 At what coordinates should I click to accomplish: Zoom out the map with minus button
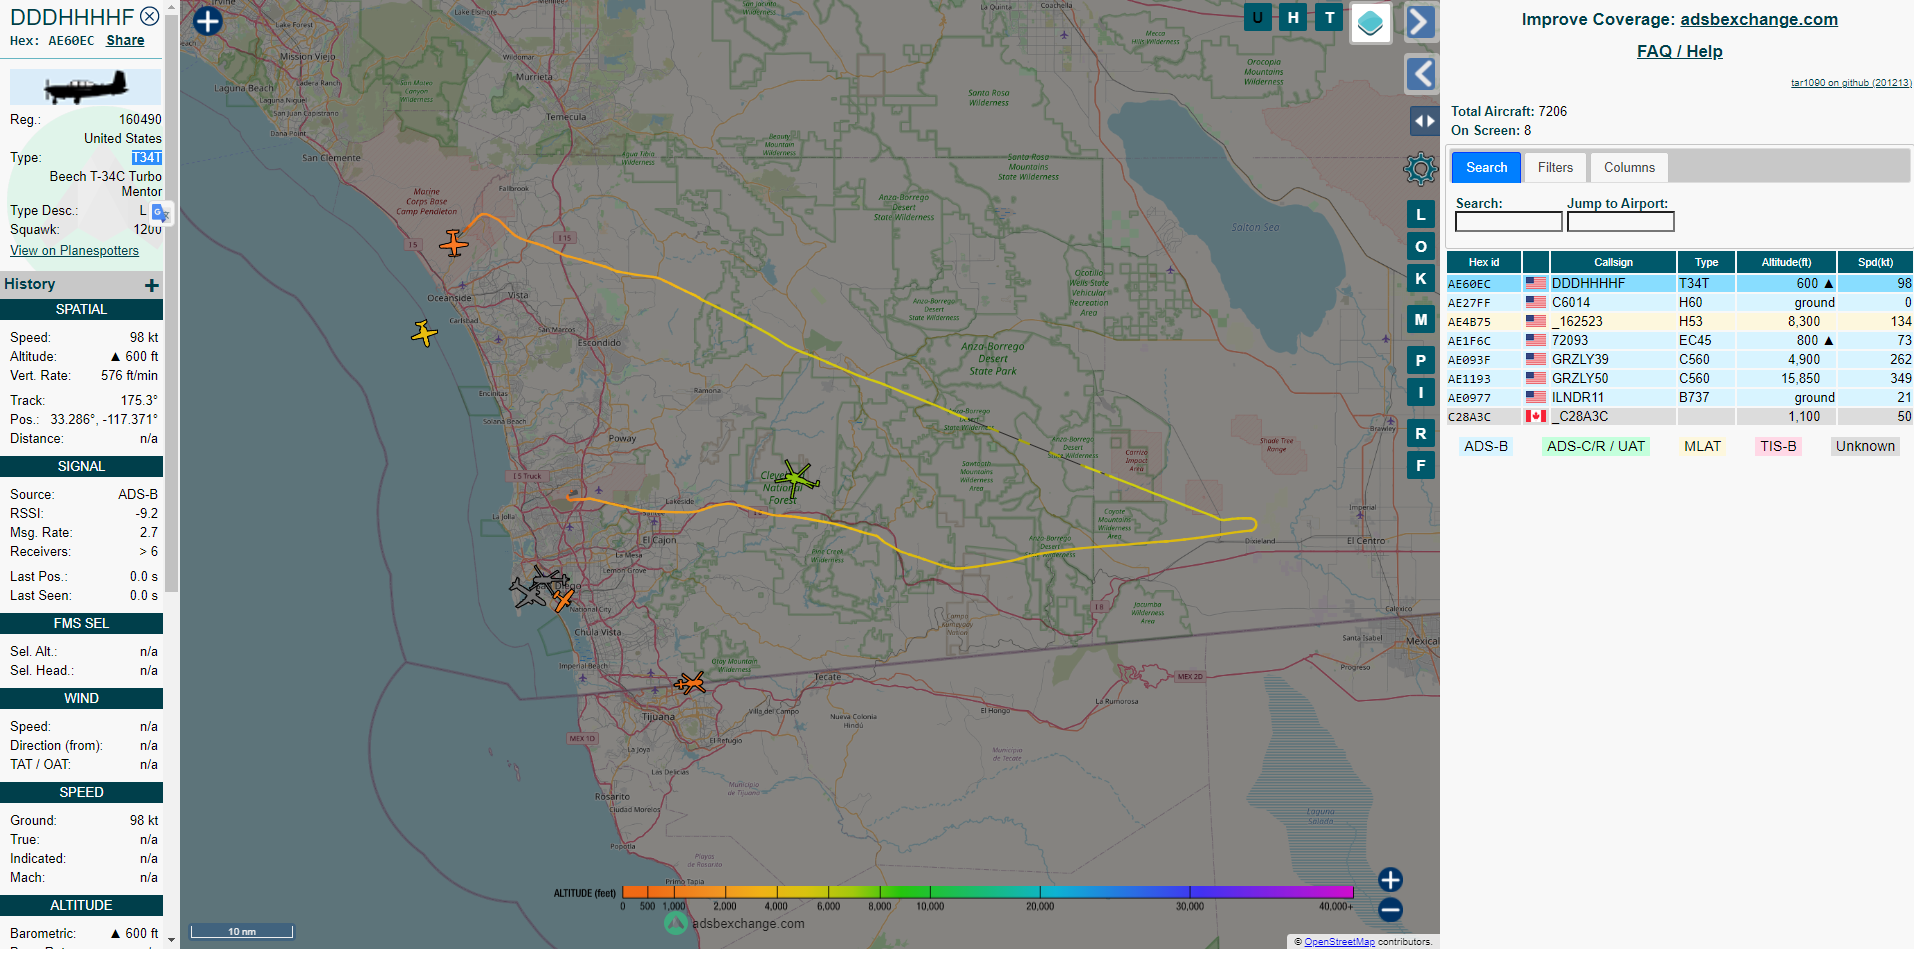point(1390,910)
